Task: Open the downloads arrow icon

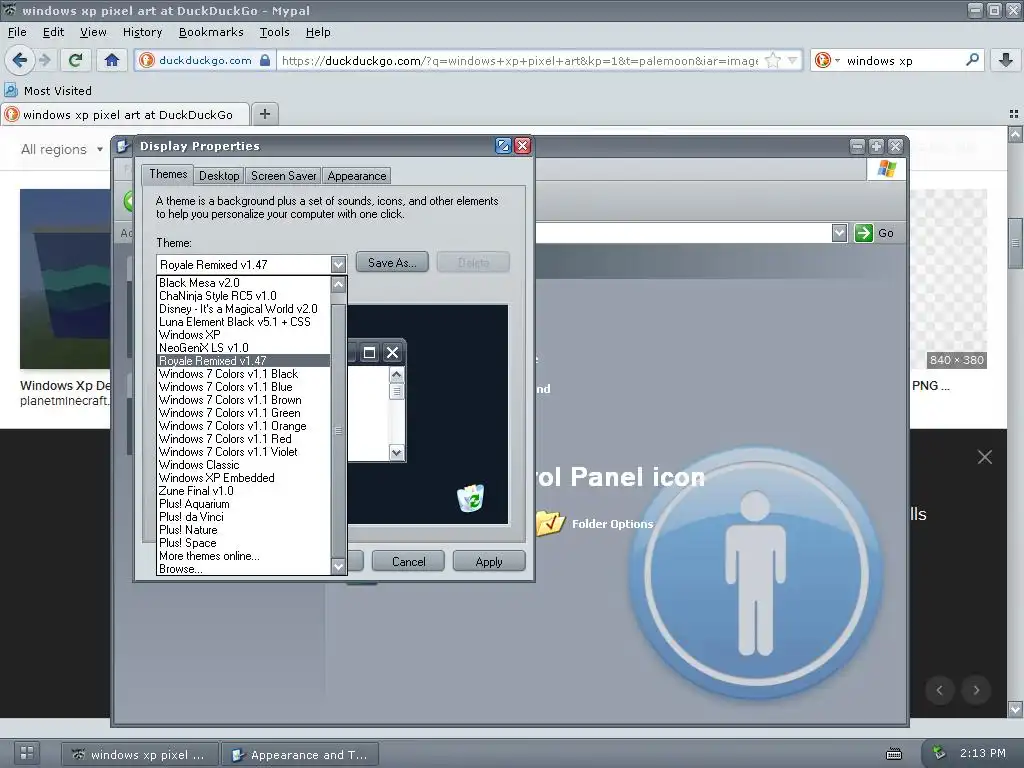Action: pos(1006,60)
